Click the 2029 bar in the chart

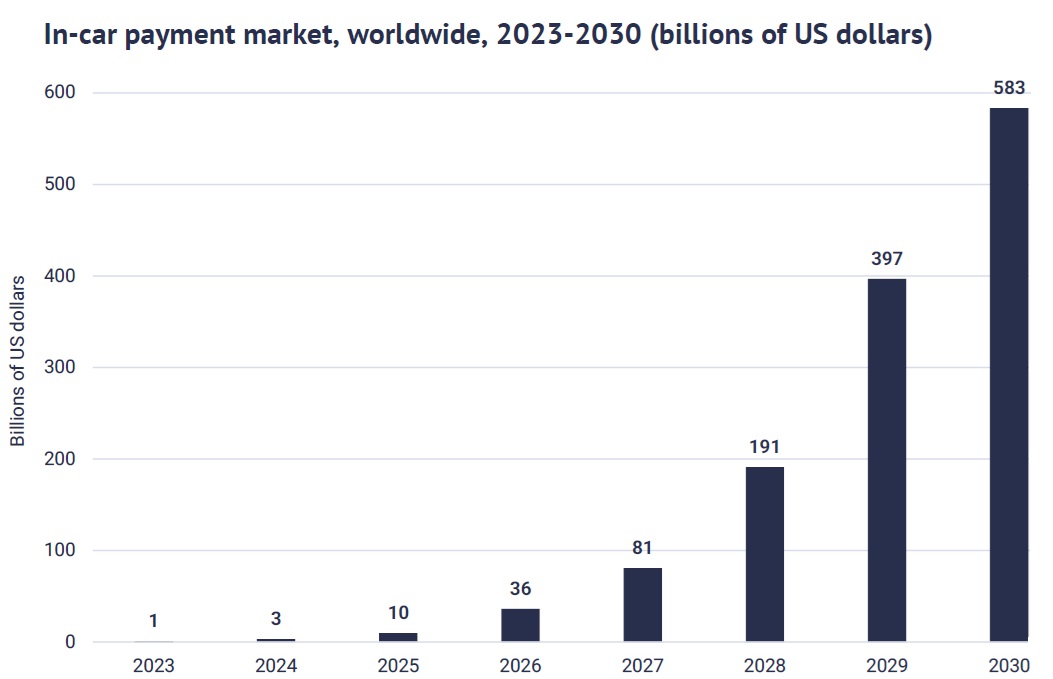(x=886, y=459)
